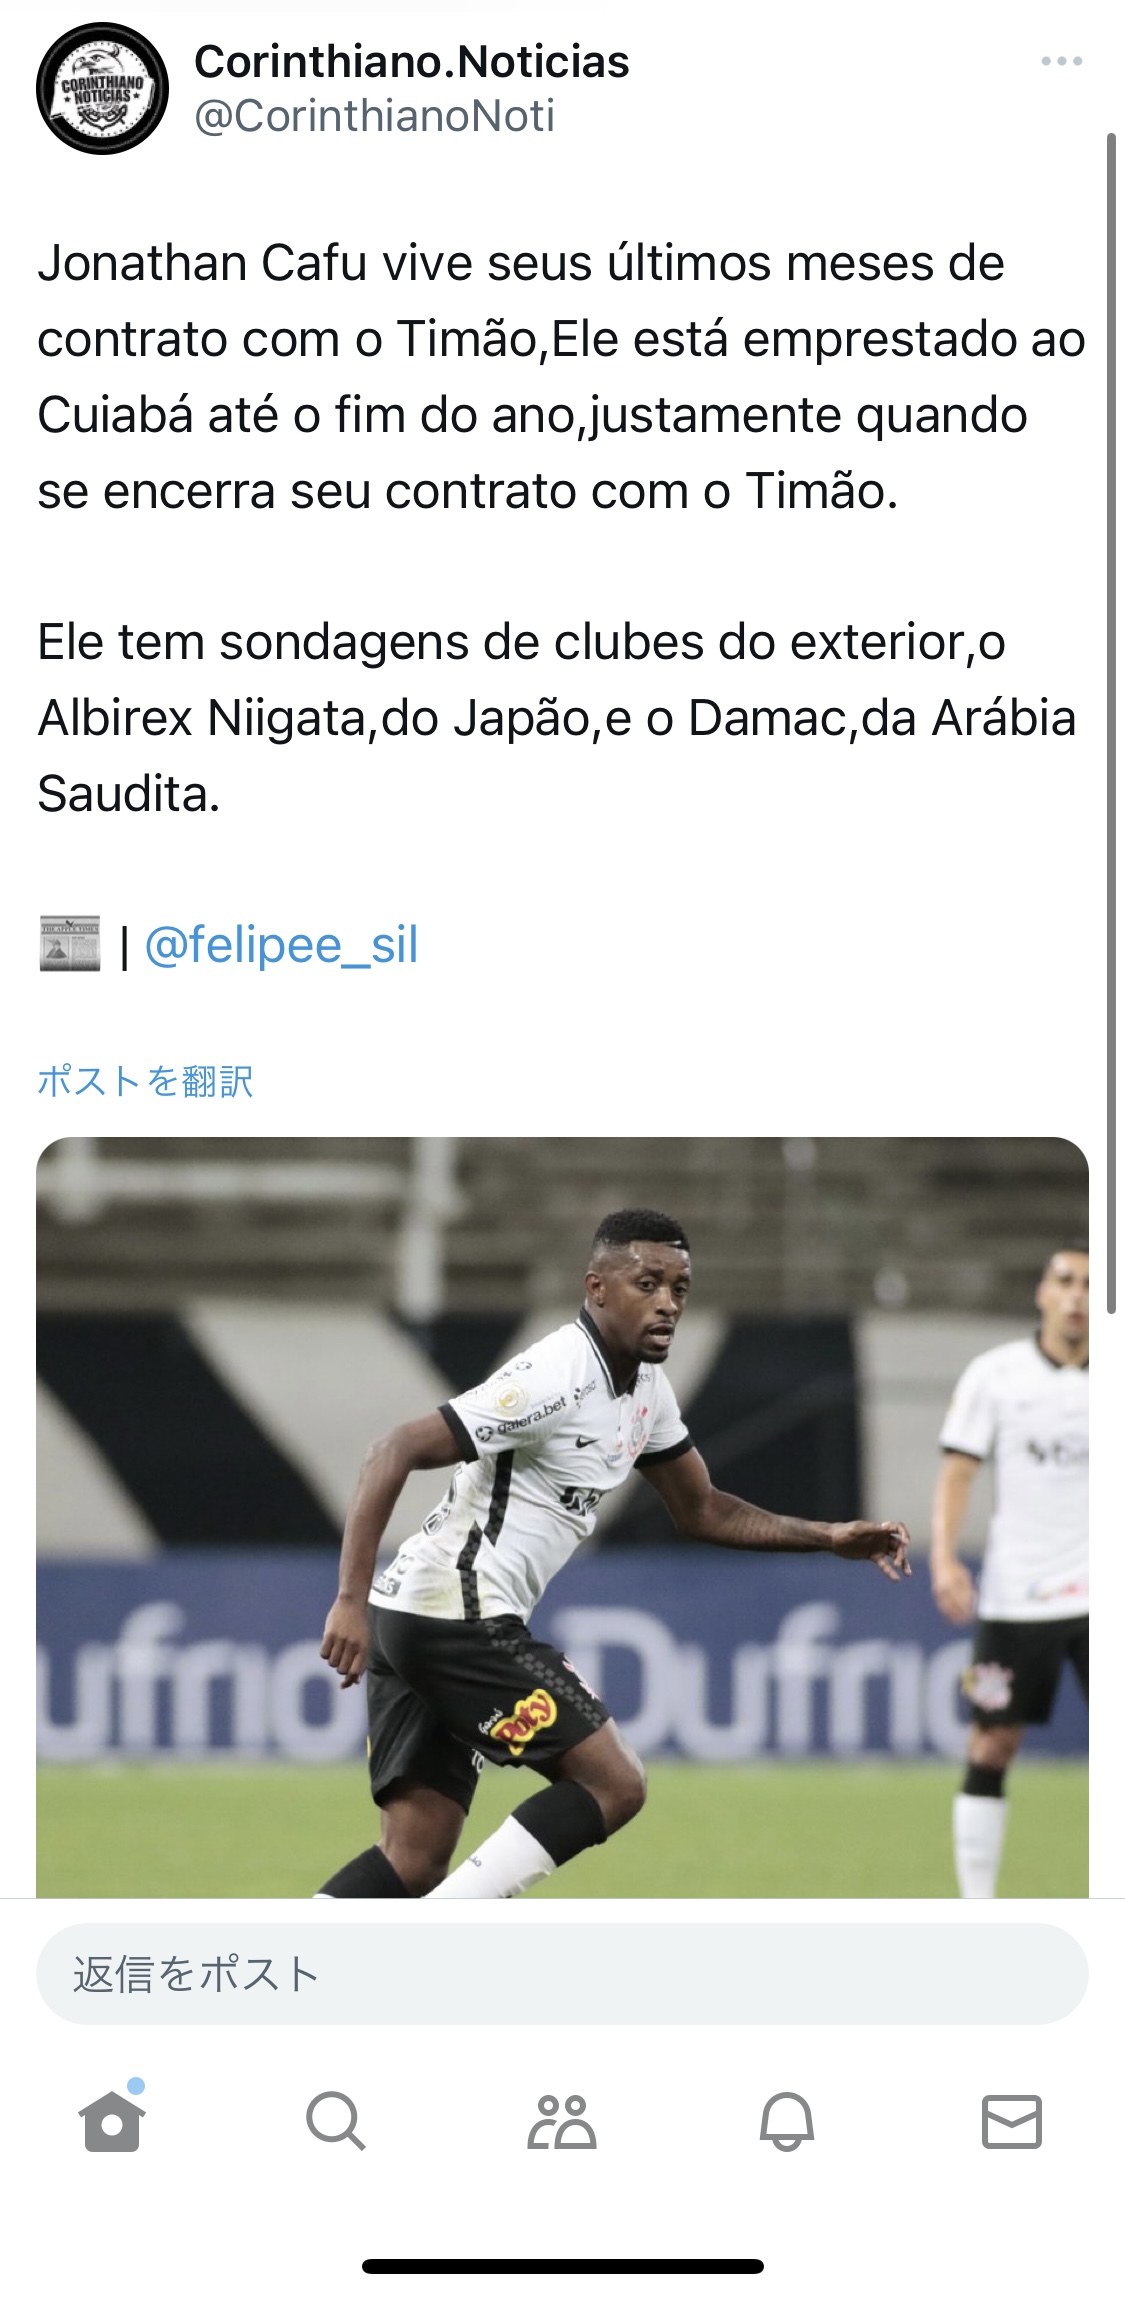The height and width of the screenshot is (2297, 1125).
Task: Click the Corinthiano.Noticias display name
Action: point(412,62)
